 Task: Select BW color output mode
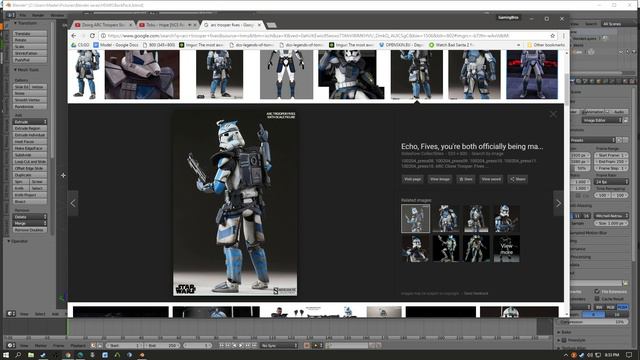[x=599, y=307]
